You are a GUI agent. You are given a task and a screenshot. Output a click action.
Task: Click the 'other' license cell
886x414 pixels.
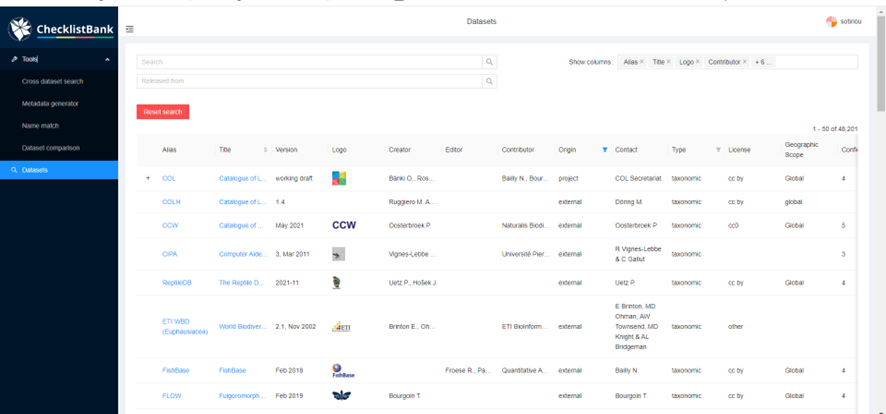click(736, 326)
